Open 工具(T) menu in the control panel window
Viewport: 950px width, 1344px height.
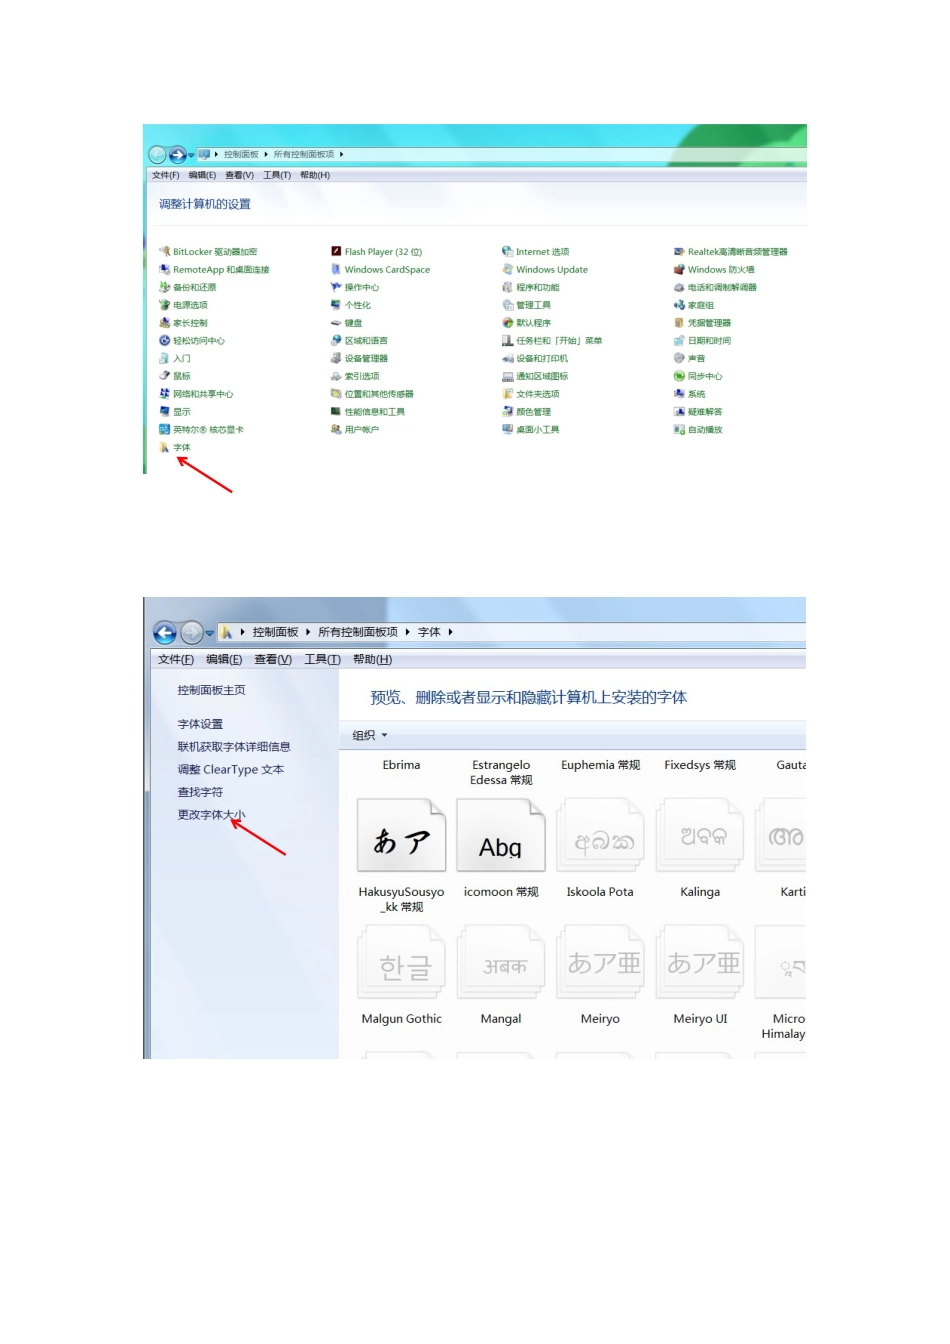point(277,176)
